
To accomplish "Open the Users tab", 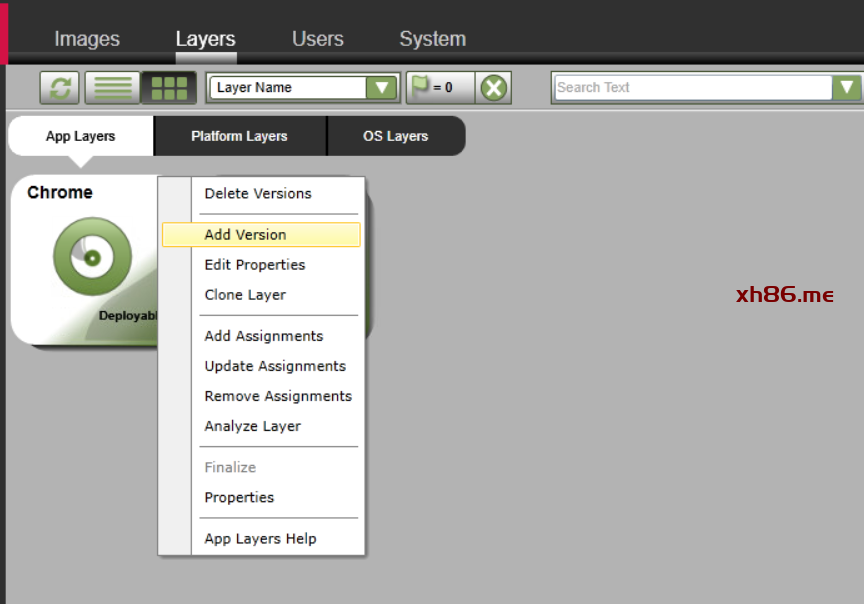I will tap(317, 39).
